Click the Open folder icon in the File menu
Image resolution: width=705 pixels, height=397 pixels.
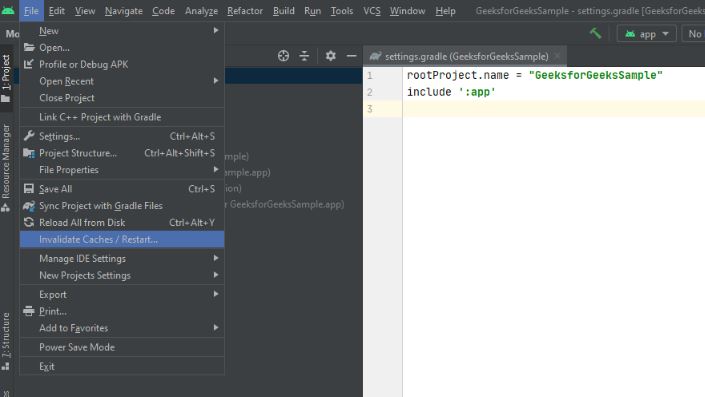pyautogui.click(x=29, y=47)
